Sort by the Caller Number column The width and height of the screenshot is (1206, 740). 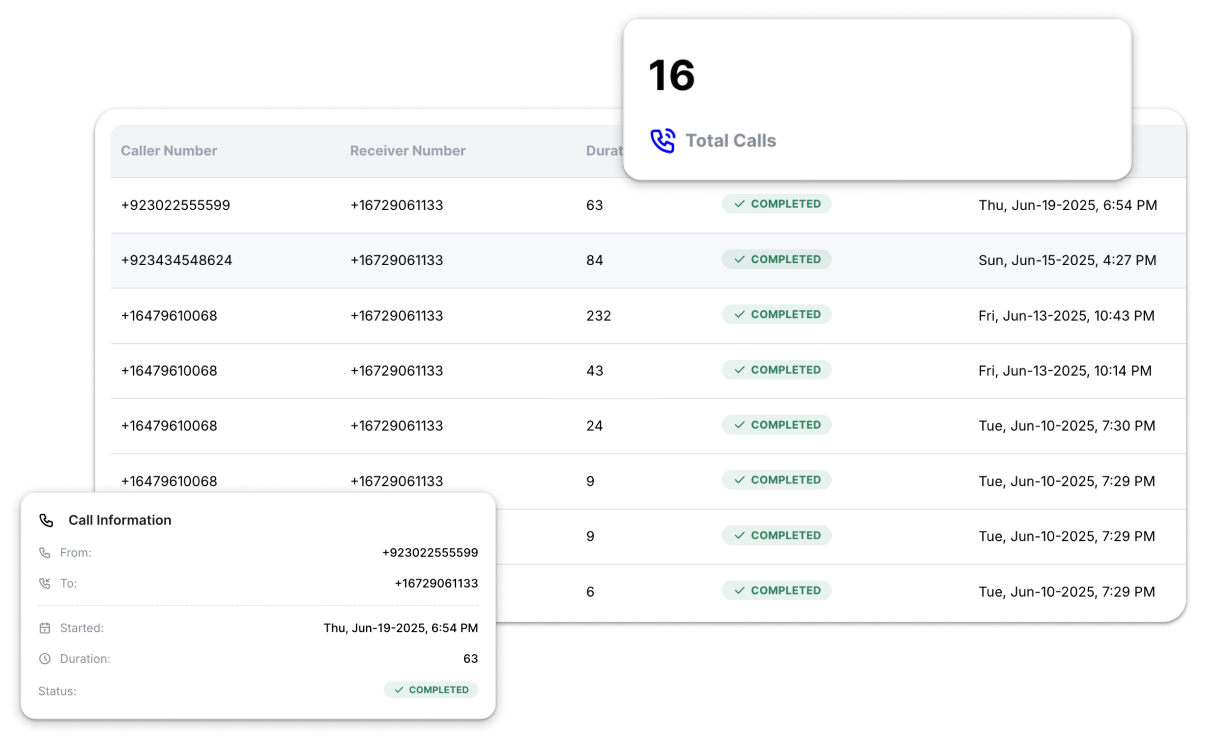coord(168,150)
